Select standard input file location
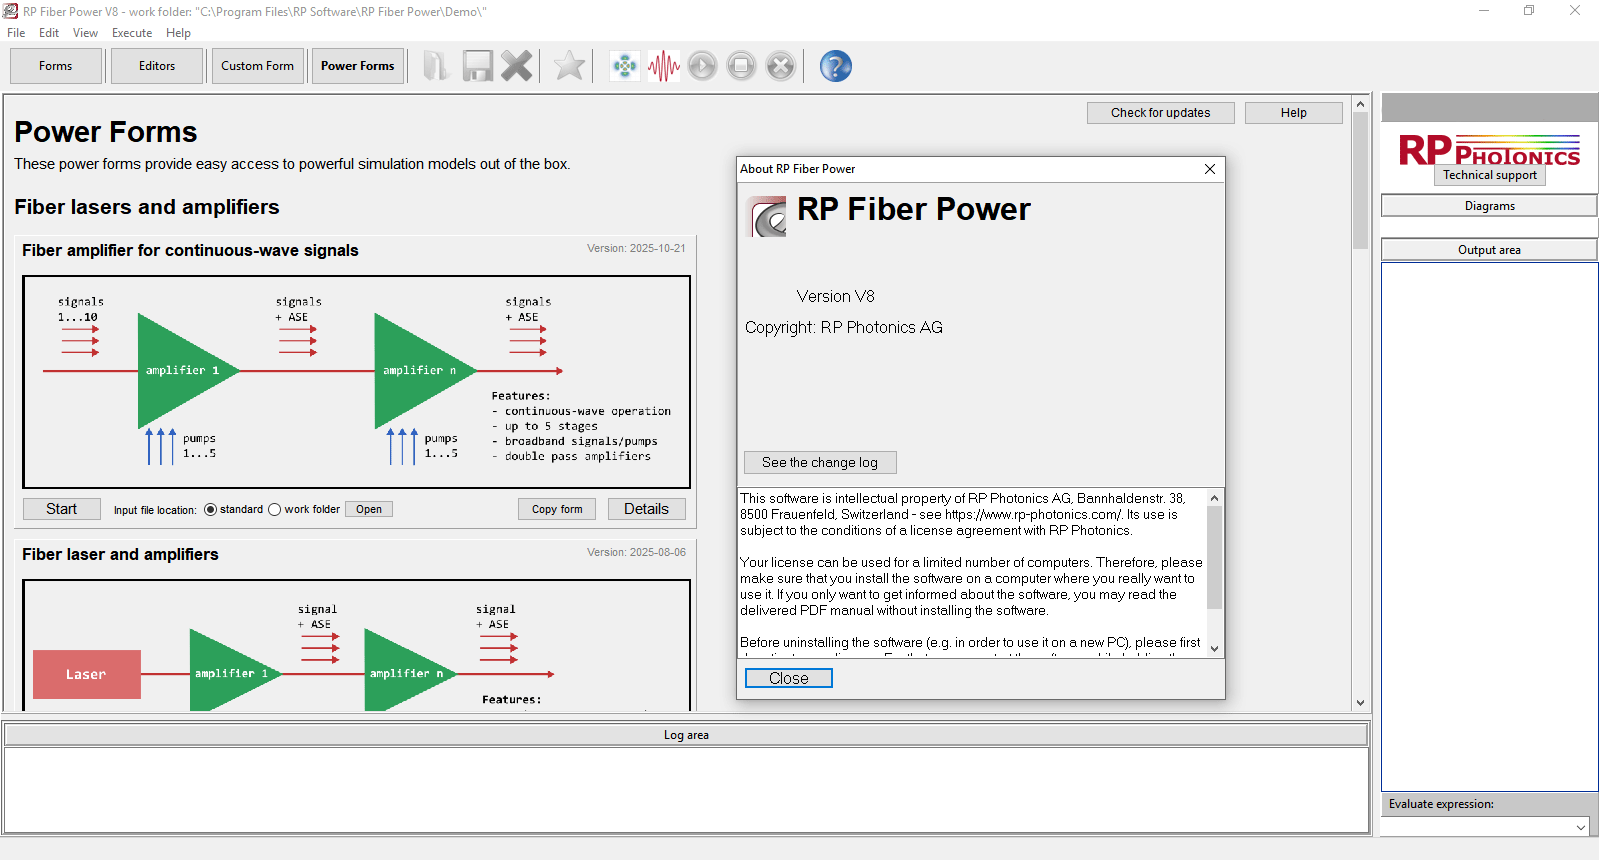Viewport: 1599px width, 860px height. (210, 509)
